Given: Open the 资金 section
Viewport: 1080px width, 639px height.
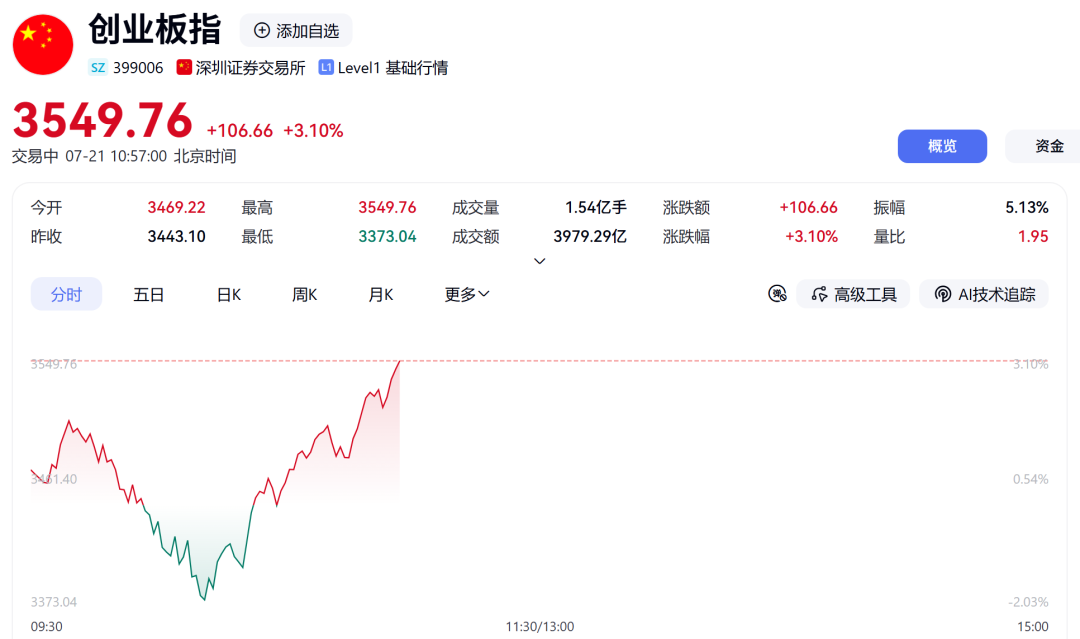Looking at the screenshot, I should pos(1047,146).
